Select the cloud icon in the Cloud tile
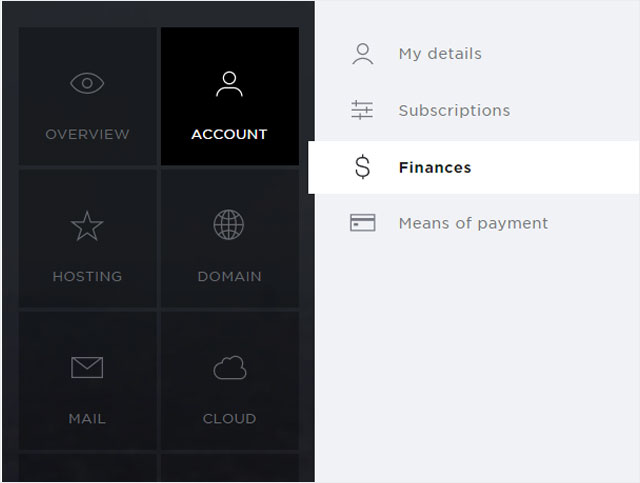640x483 pixels. (x=230, y=367)
